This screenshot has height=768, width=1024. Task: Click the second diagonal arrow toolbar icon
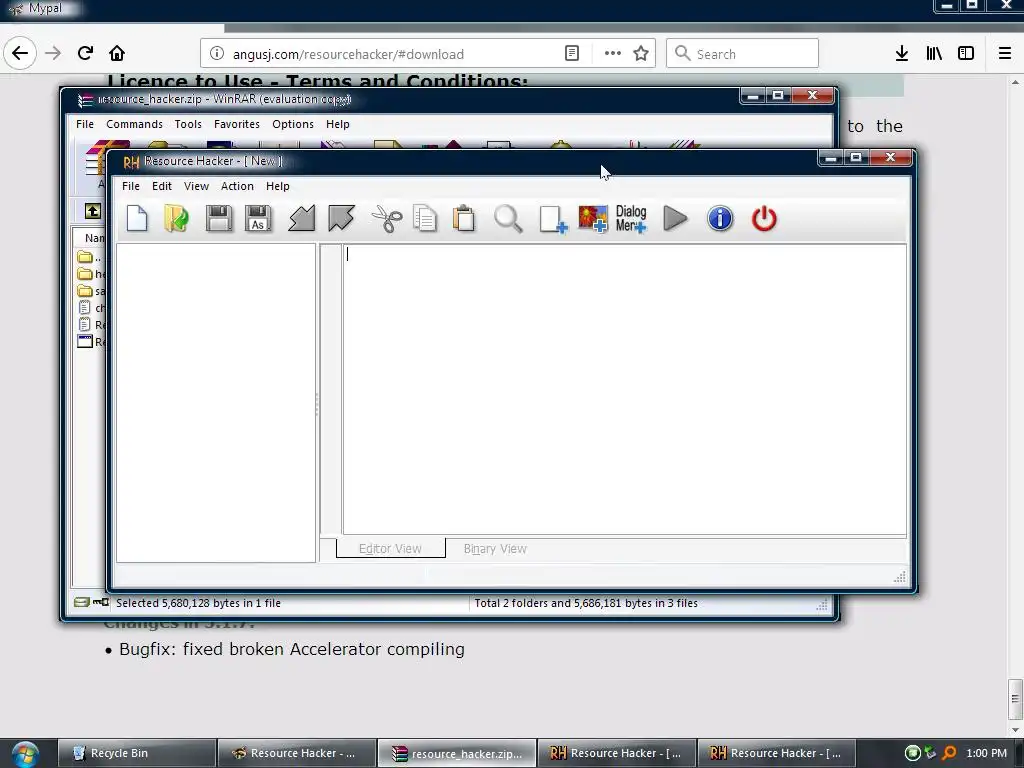pyautogui.click(x=341, y=218)
